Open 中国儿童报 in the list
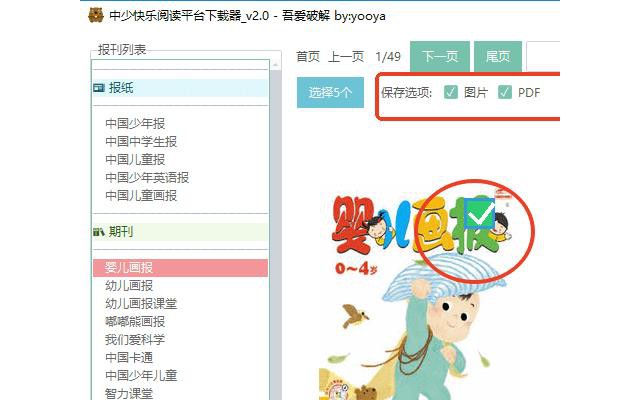This screenshot has width=640, height=400. click(x=135, y=160)
